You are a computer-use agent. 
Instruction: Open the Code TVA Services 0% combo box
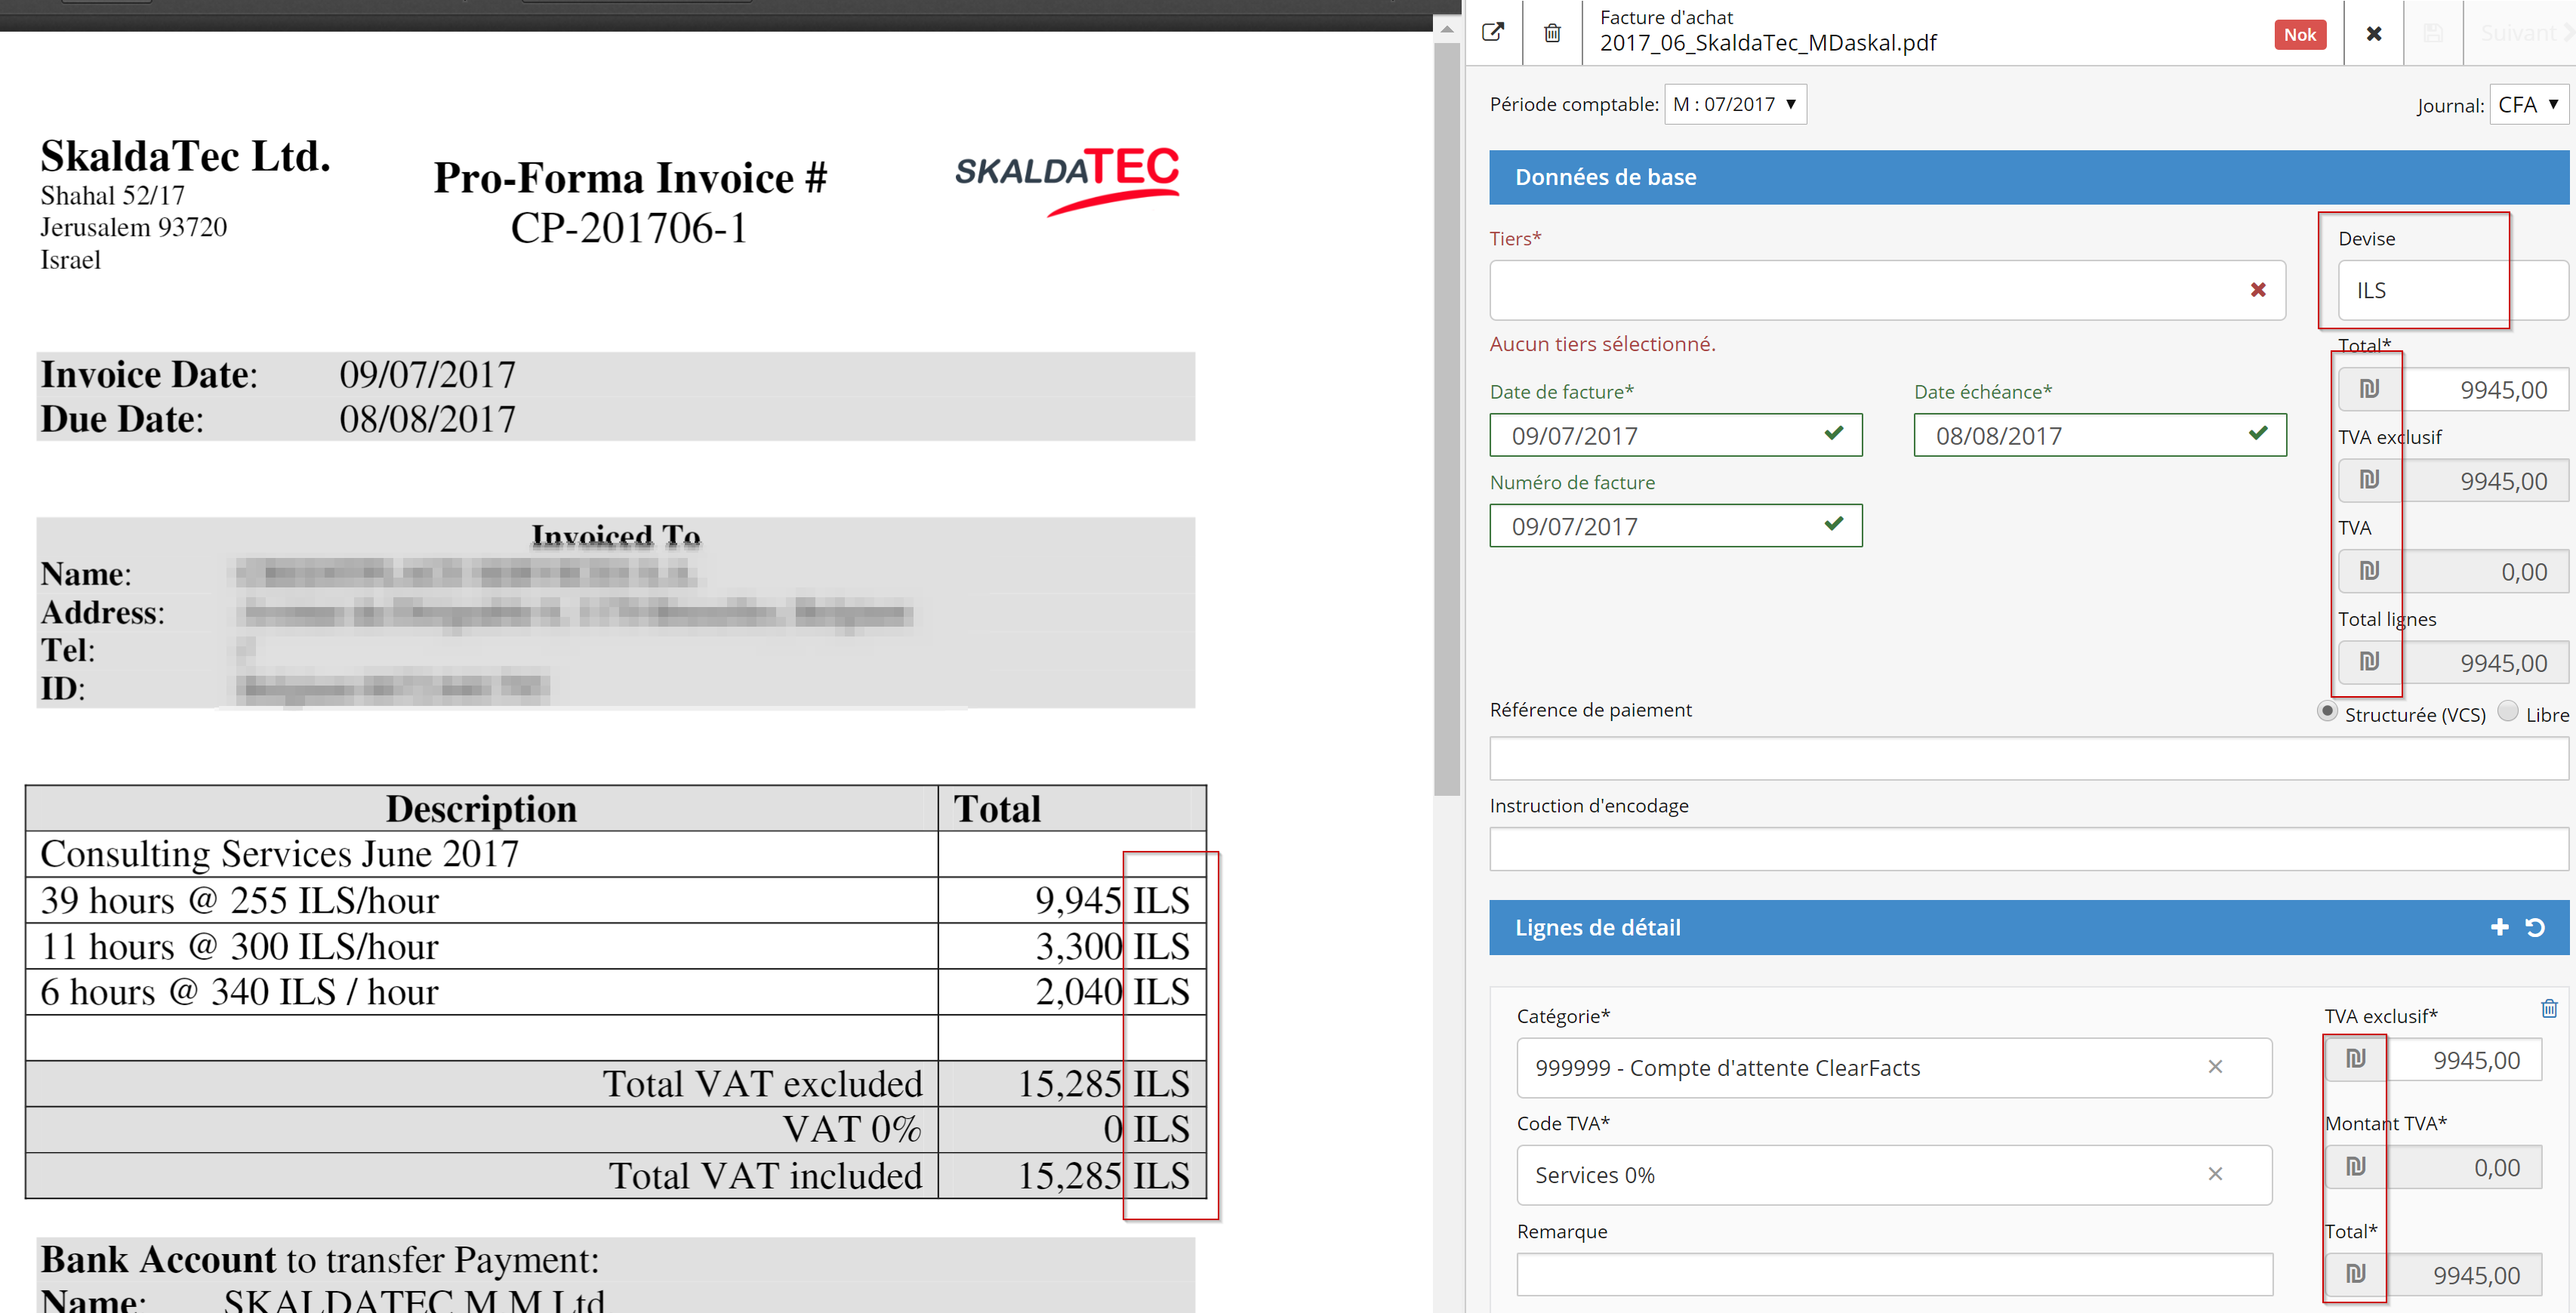click(x=1894, y=1175)
